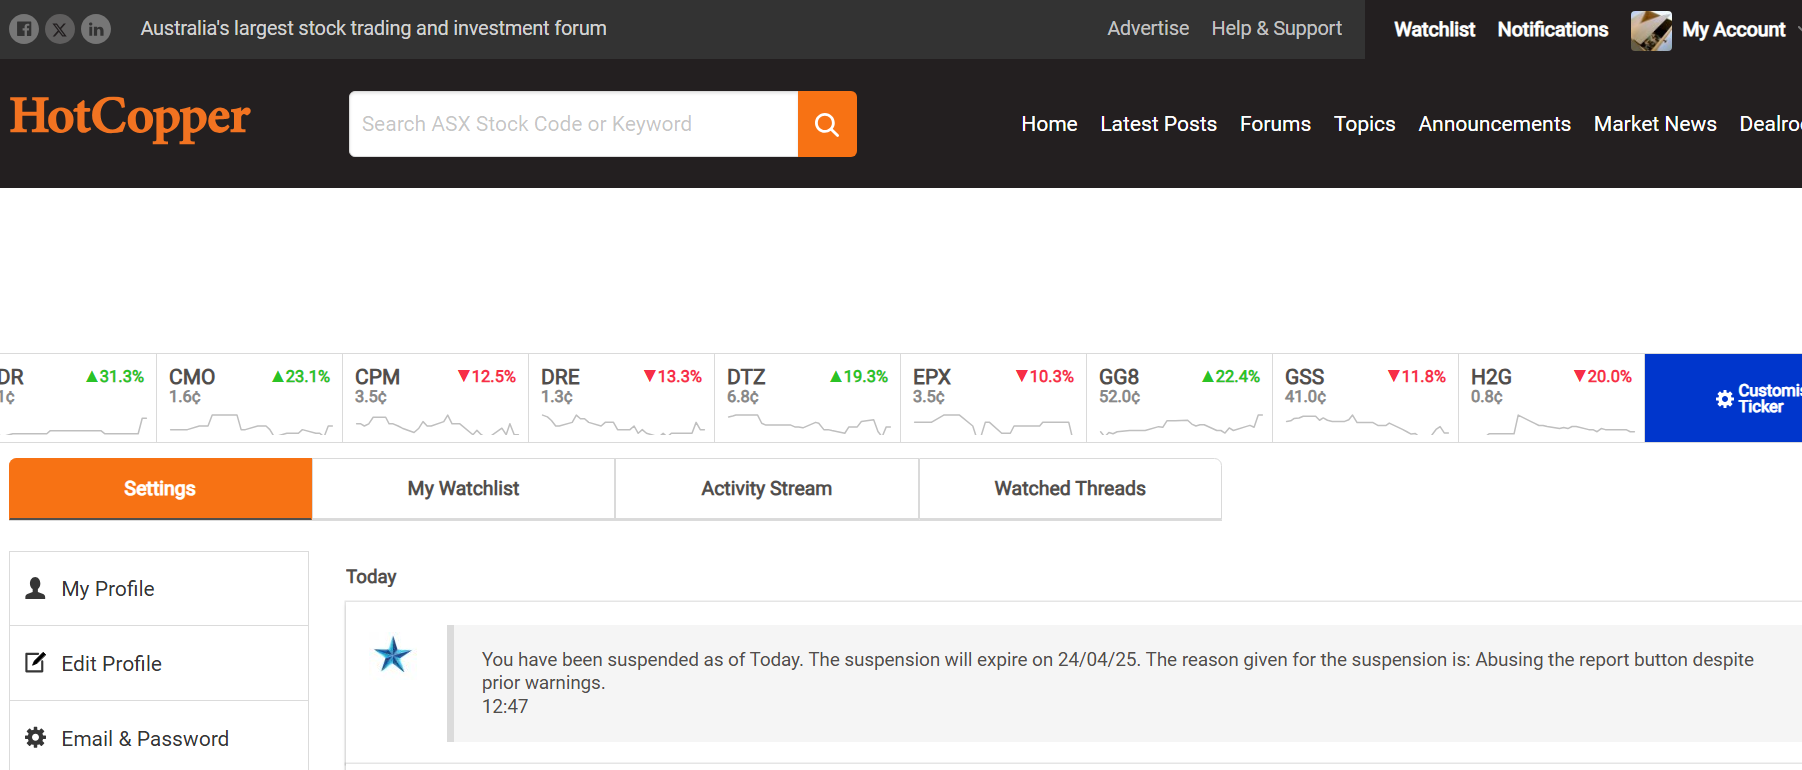This screenshot has width=1802, height=770.
Task: Expand the My Account menu
Action: [1733, 30]
